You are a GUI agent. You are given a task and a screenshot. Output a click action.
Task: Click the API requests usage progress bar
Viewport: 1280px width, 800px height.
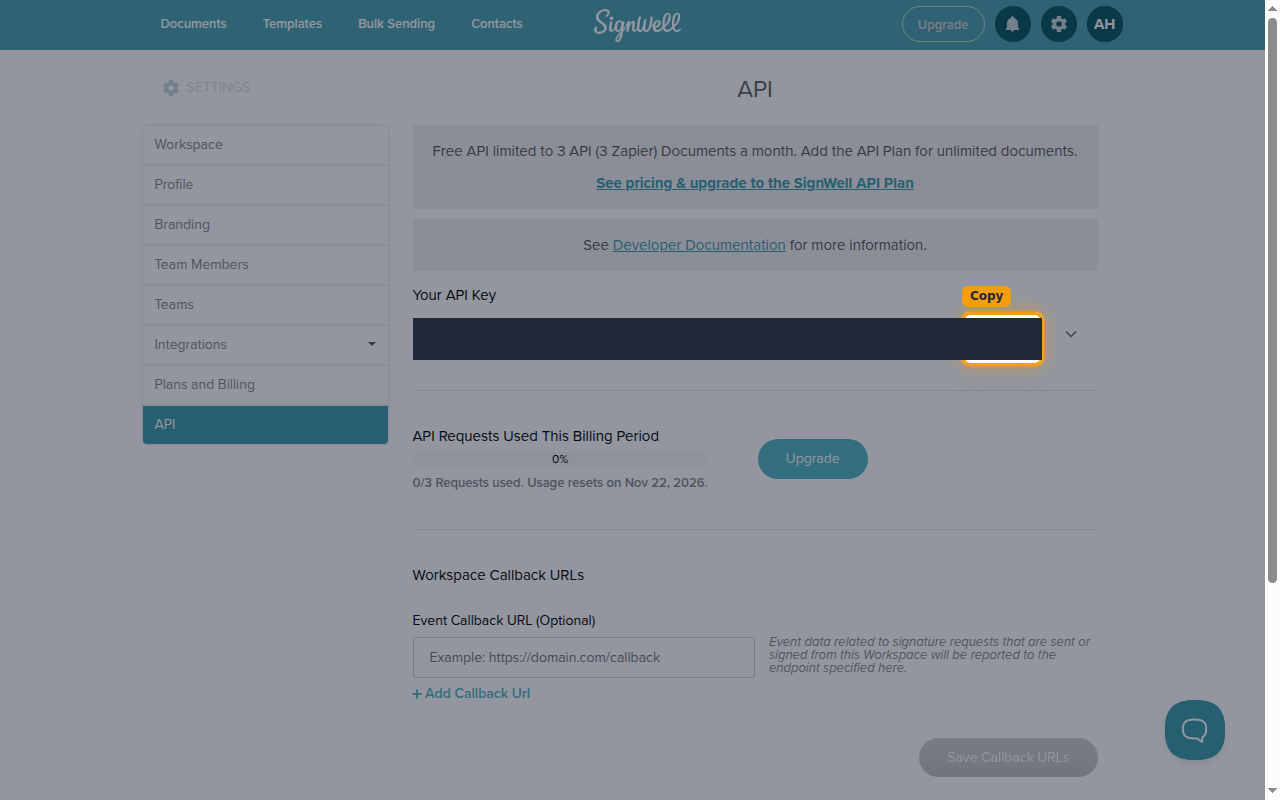(560, 459)
